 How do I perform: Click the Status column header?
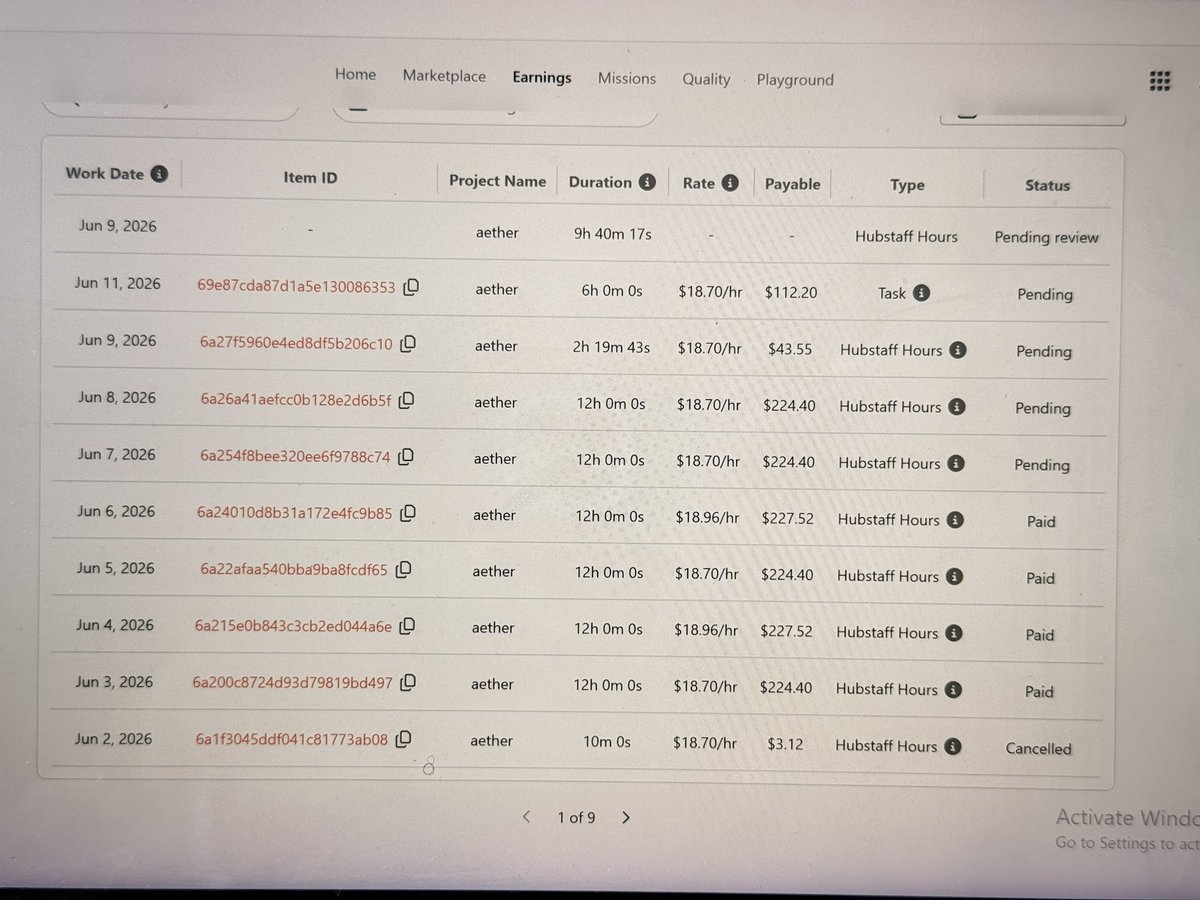coord(1047,185)
